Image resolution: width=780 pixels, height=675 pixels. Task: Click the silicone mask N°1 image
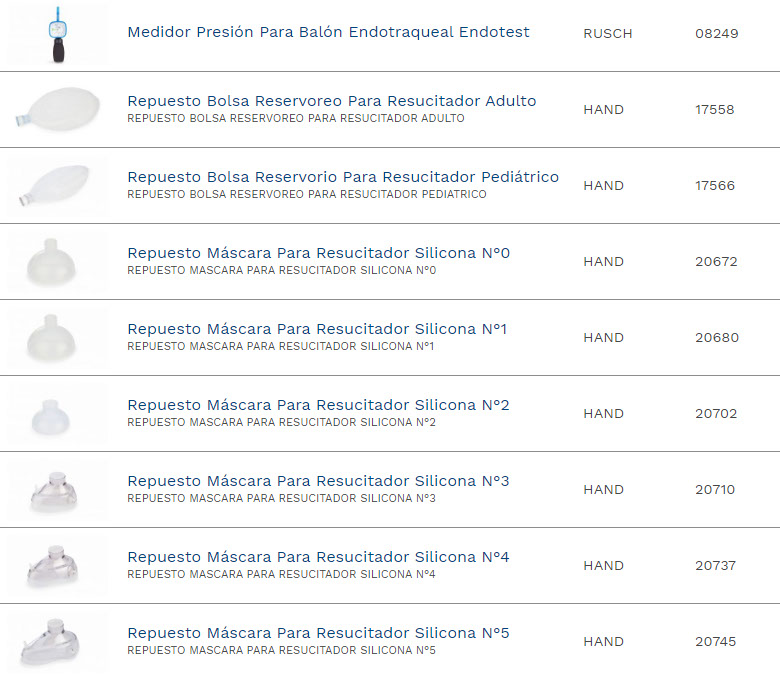(x=56, y=337)
